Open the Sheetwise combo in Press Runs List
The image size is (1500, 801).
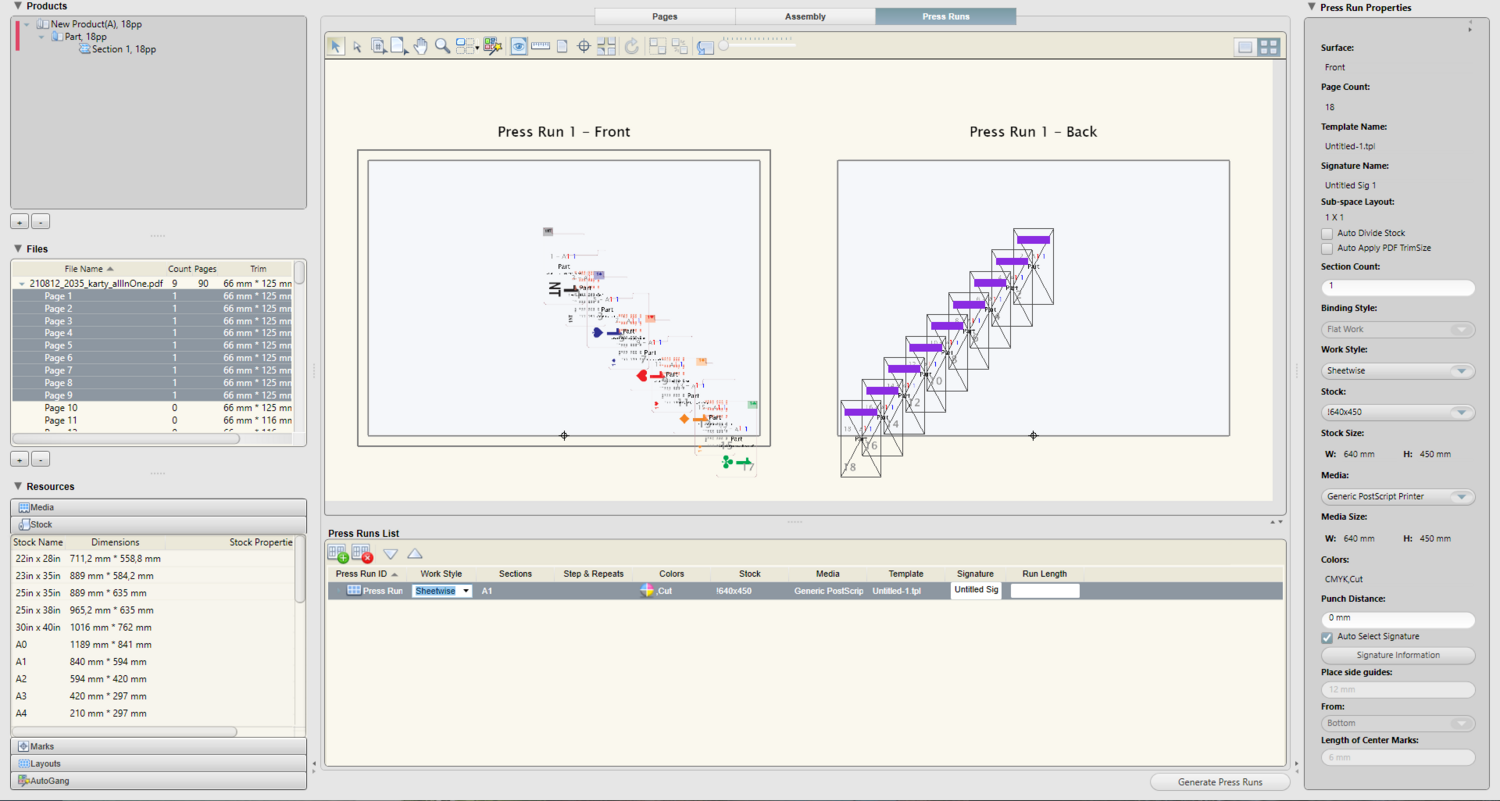(x=441, y=591)
